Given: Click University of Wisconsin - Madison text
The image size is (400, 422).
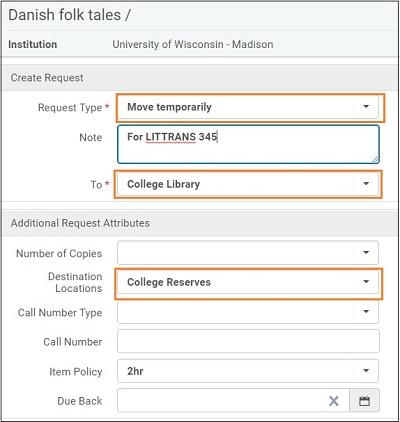Looking at the screenshot, I should point(193,44).
